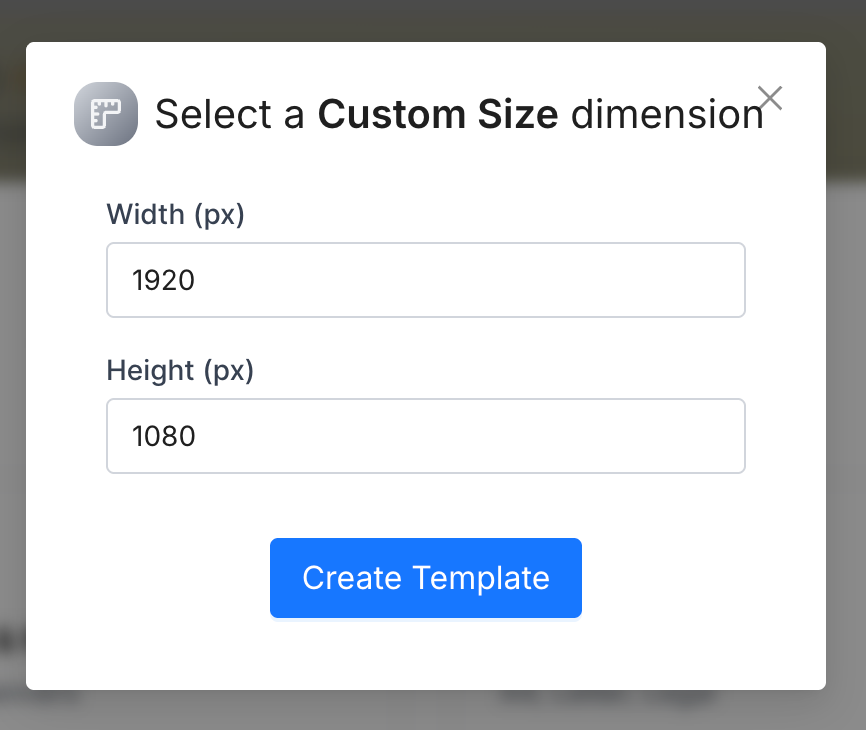Select the close cross in the corner

[770, 98]
